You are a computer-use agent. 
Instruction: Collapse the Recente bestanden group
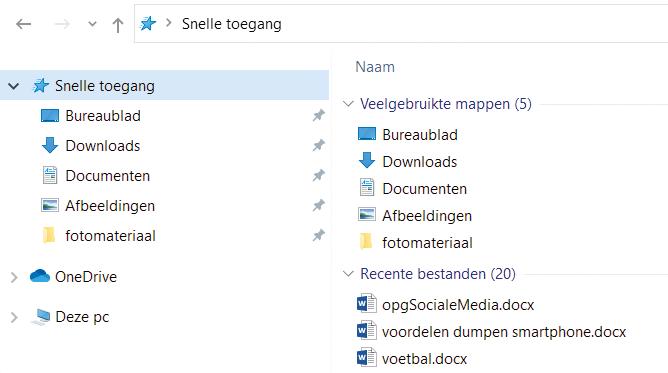point(348,274)
